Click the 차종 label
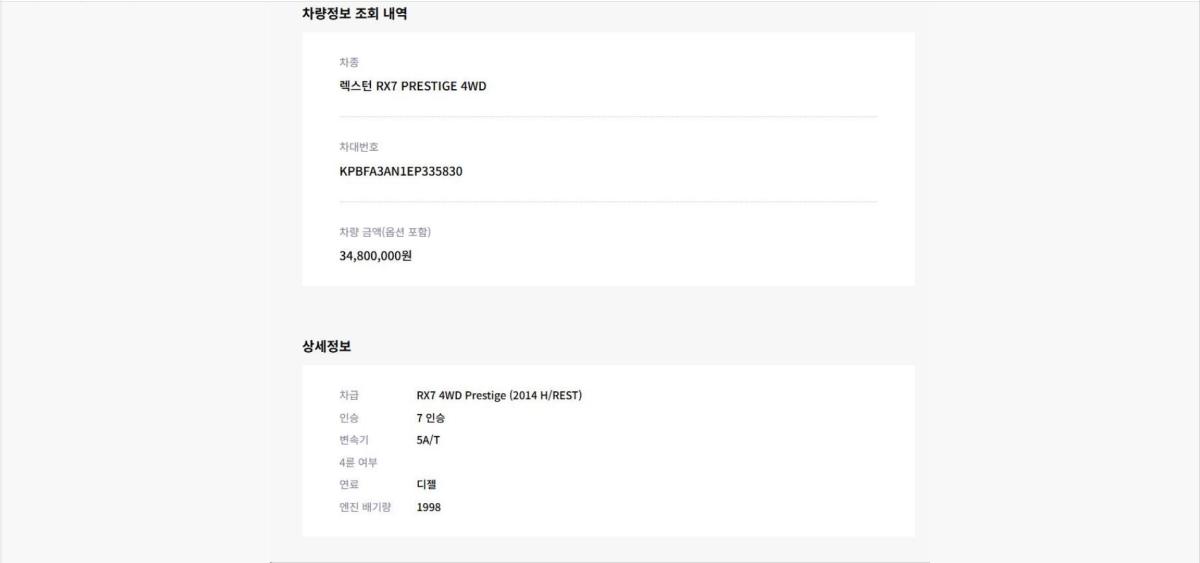Screen dimensions: 1200x563 pos(349,62)
